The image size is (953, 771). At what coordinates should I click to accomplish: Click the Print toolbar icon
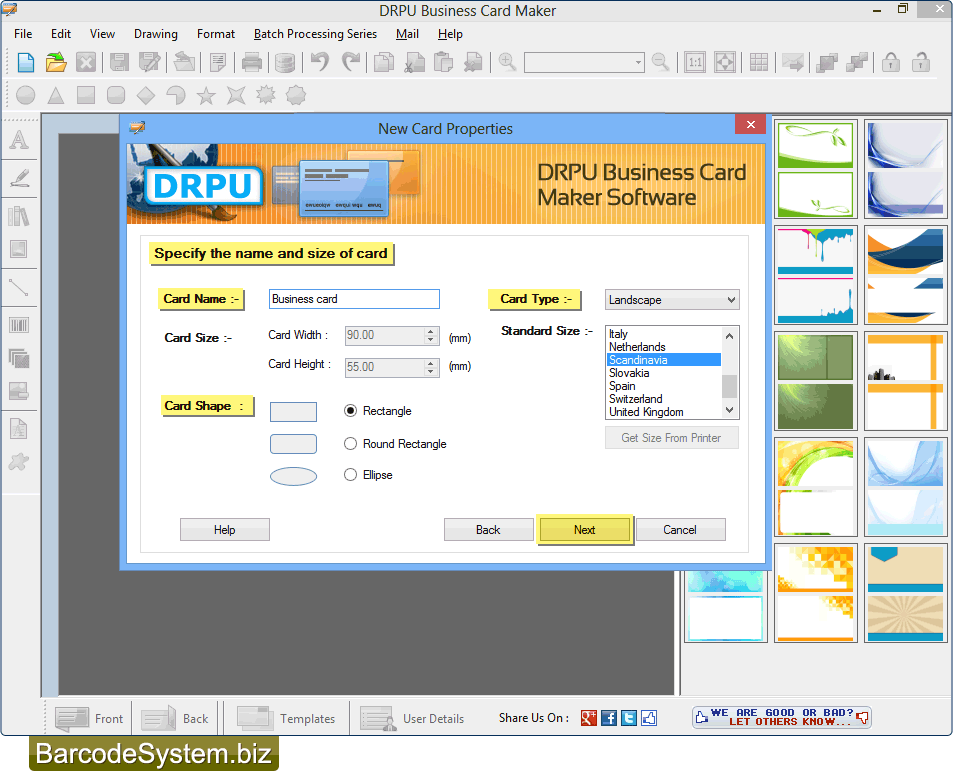point(252,62)
